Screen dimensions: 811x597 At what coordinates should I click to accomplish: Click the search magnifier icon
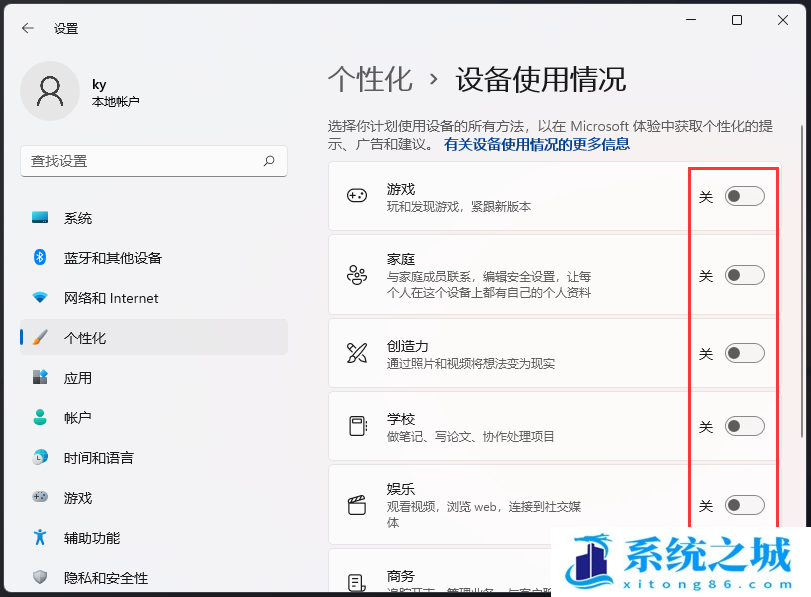[269, 161]
